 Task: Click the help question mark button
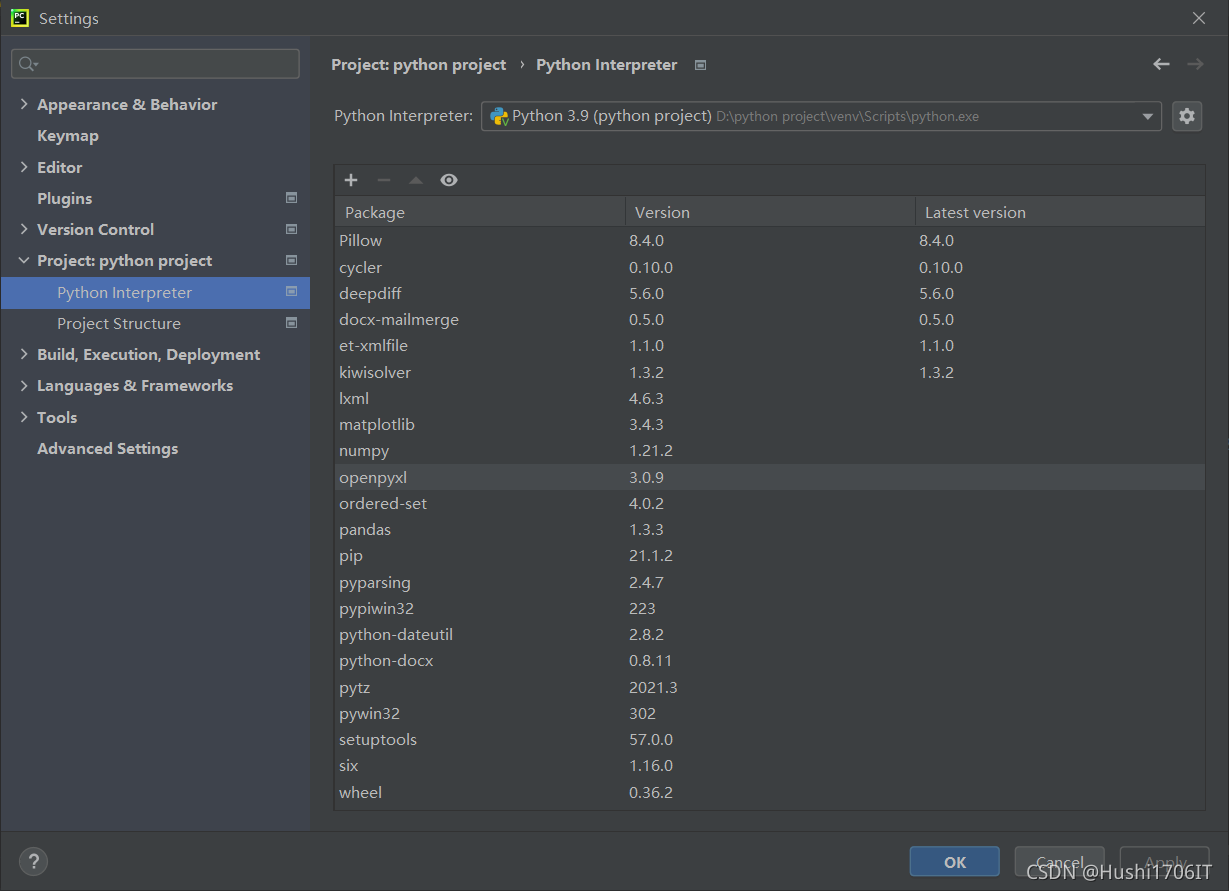pyautogui.click(x=33, y=861)
